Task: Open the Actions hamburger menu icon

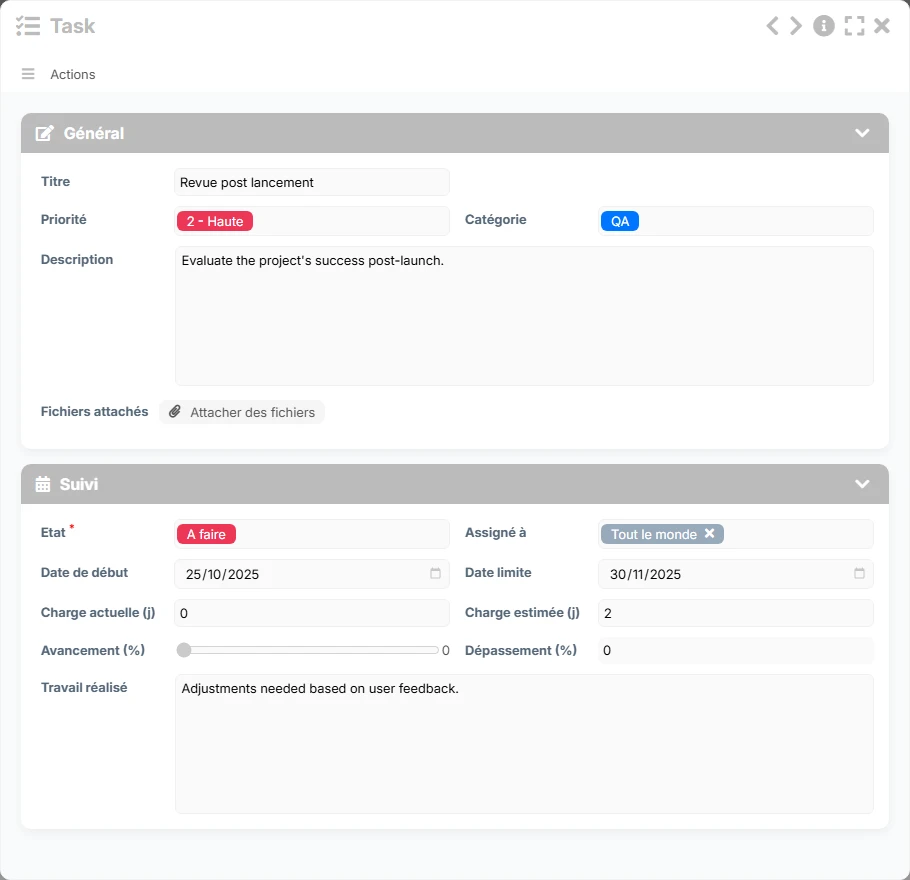Action: click(28, 74)
